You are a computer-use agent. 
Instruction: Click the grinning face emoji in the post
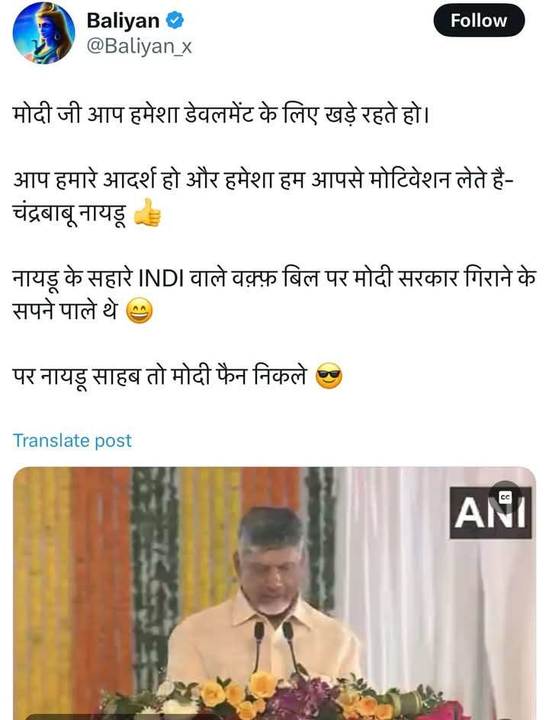click(139, 311)
